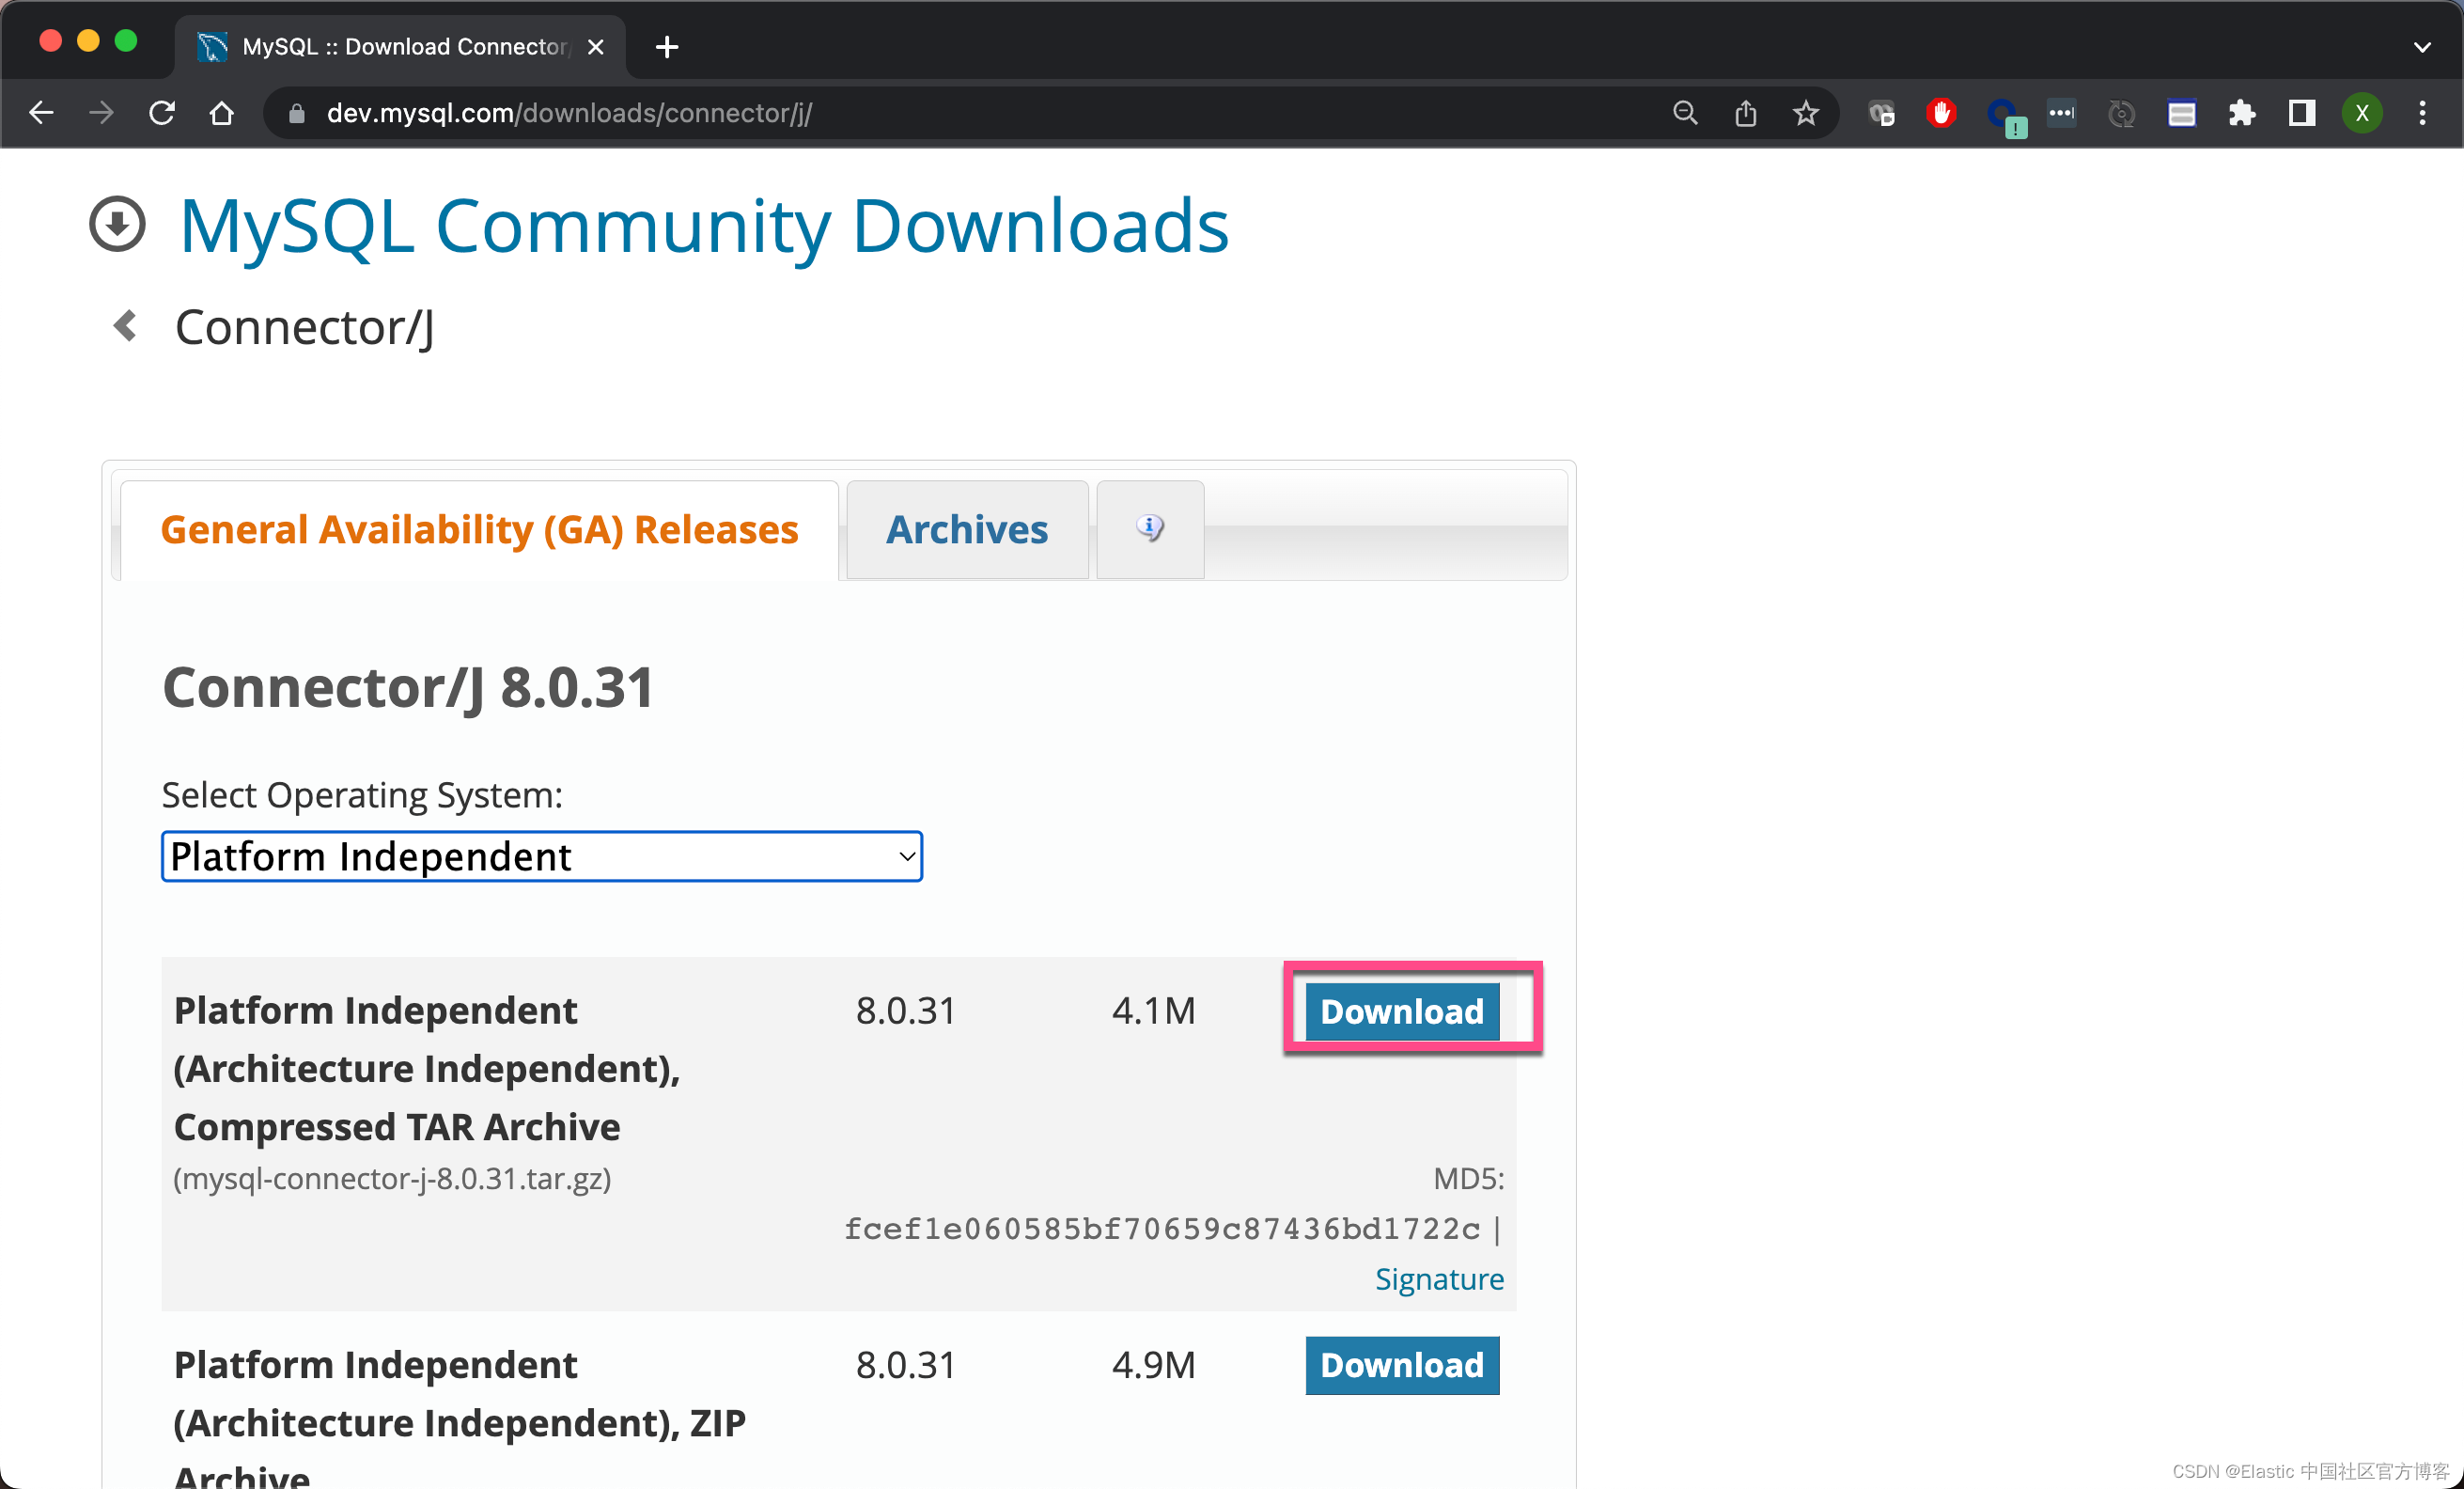This screenshot has height=1489, width=2464.
Task: Go back with the browser back arrow
Action: pos(41,113)
